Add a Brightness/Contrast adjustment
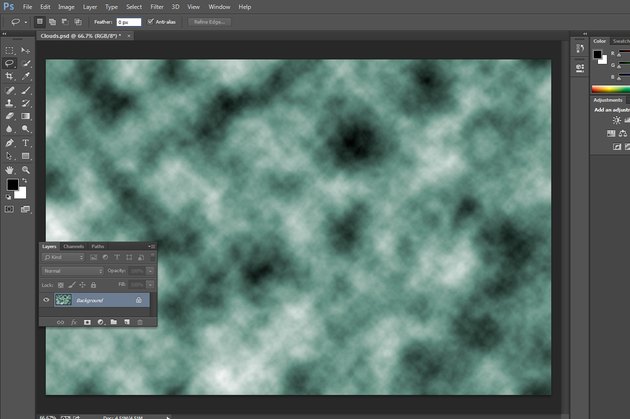Image resolution: width=630 pixels, height=419 pixels. (616, 120)
